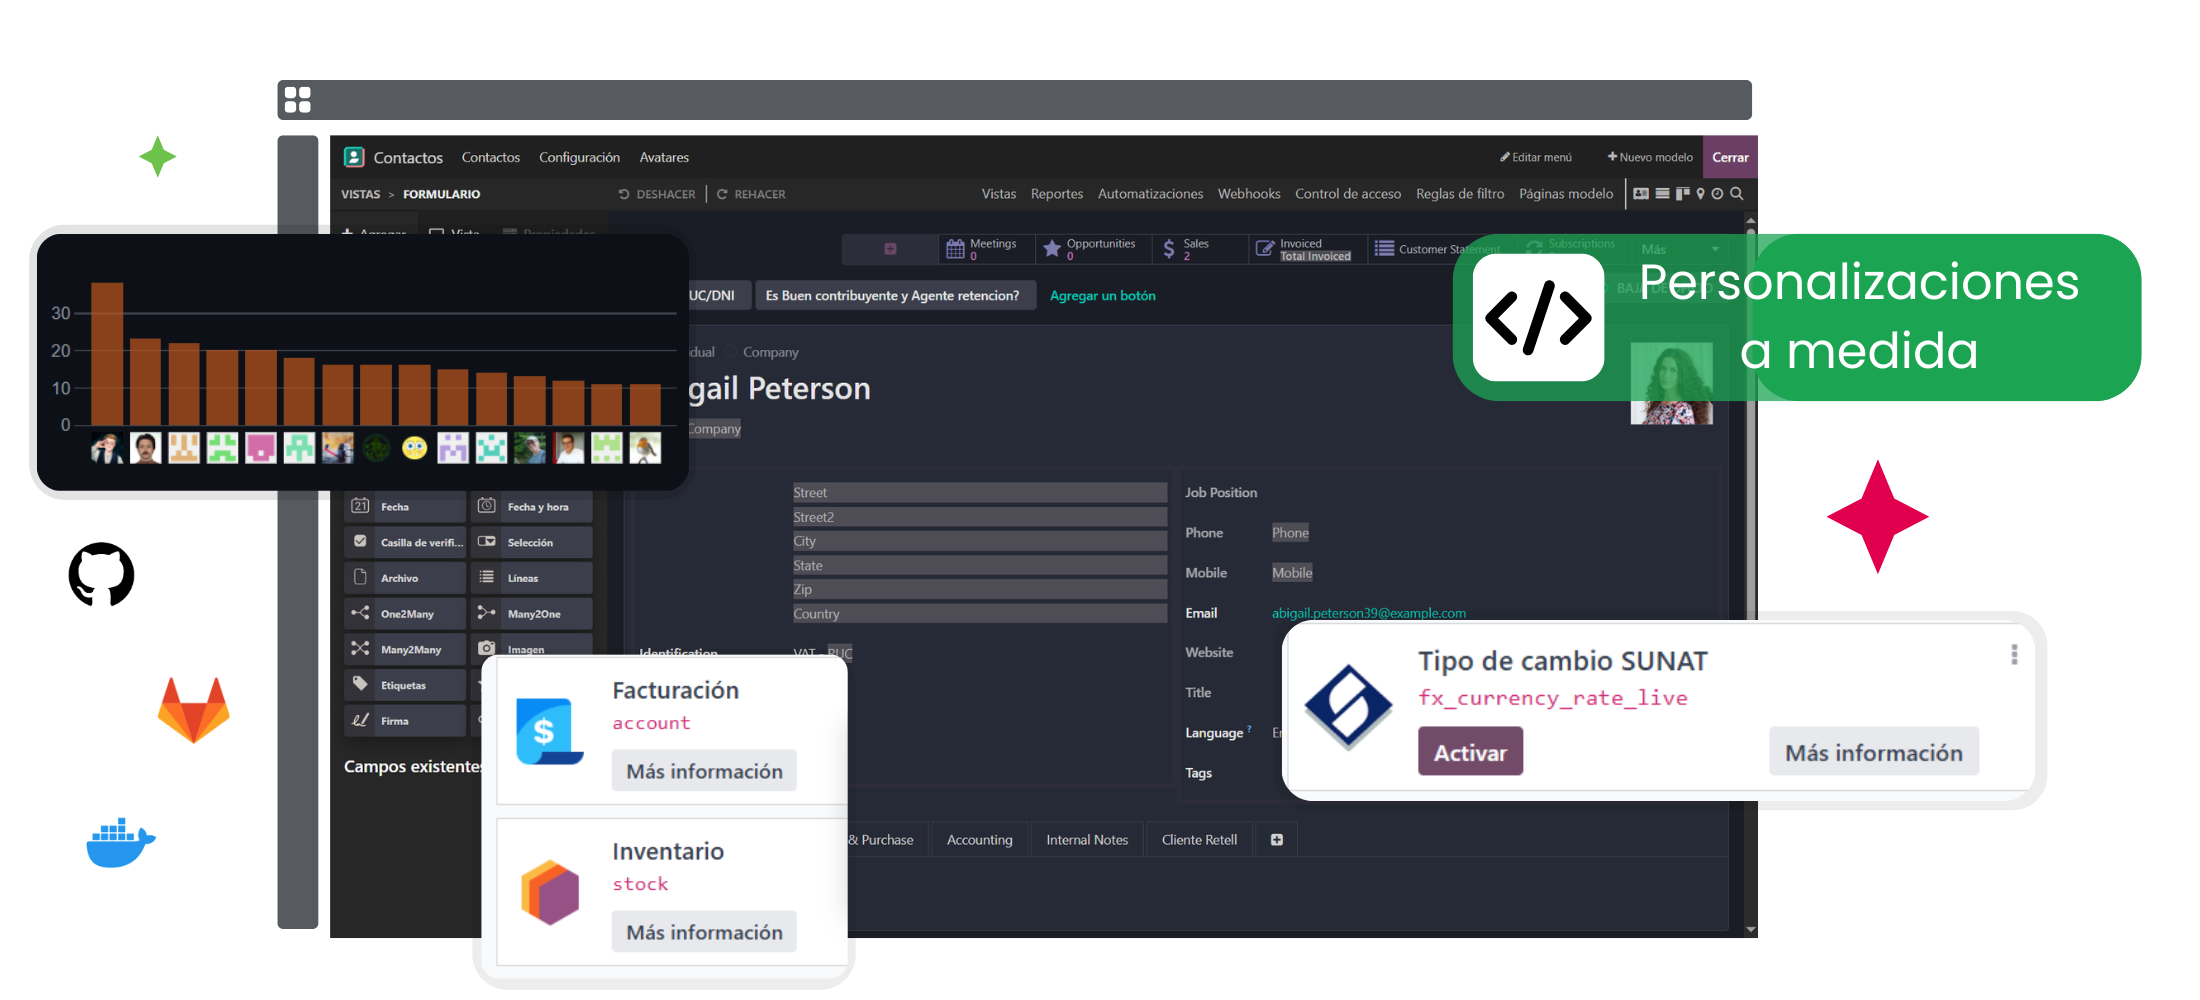Open the map pin view icon
The width and height of the screenshot is (2200, 1000).
[x=1700, y=194]
